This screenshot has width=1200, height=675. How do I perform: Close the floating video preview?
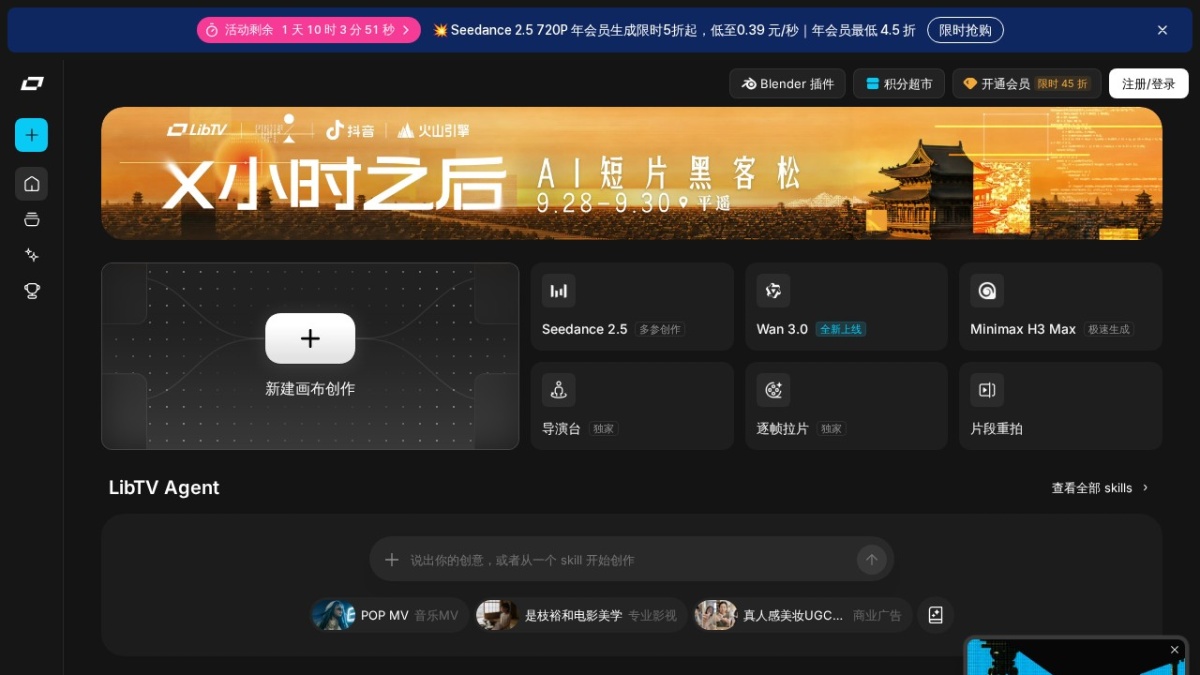click(1174, 650)
